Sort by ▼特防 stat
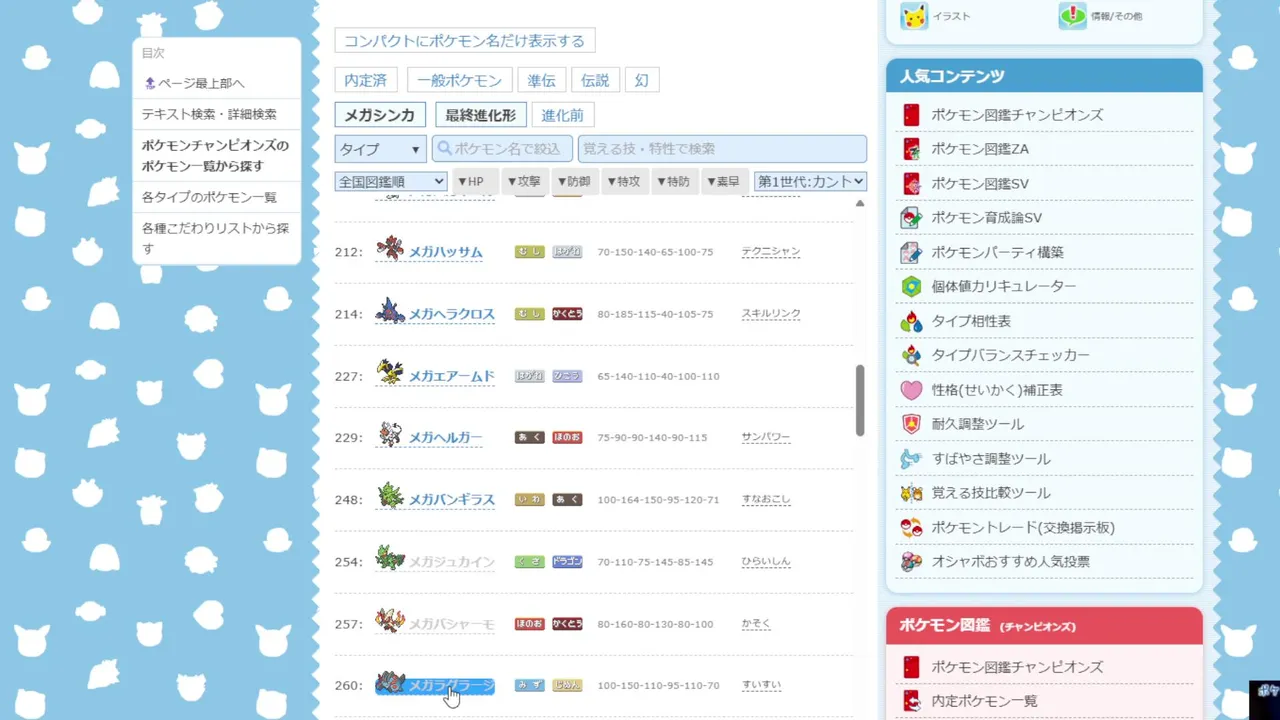 (674, 181)
